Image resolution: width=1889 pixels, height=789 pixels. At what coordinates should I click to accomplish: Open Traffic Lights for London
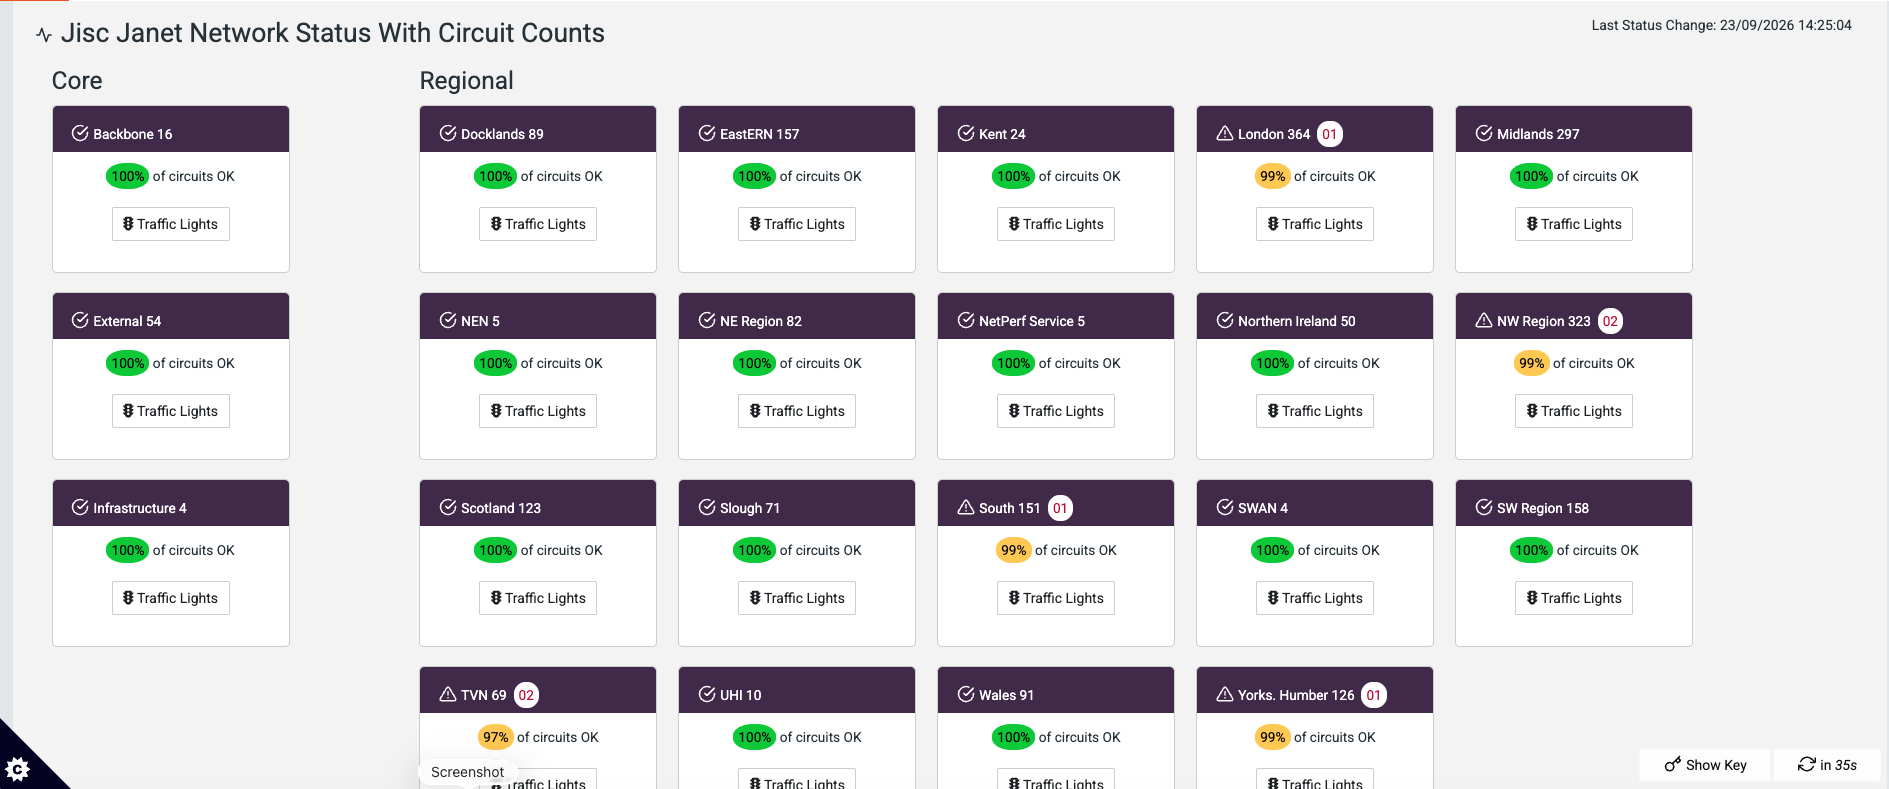point(1315,224)
